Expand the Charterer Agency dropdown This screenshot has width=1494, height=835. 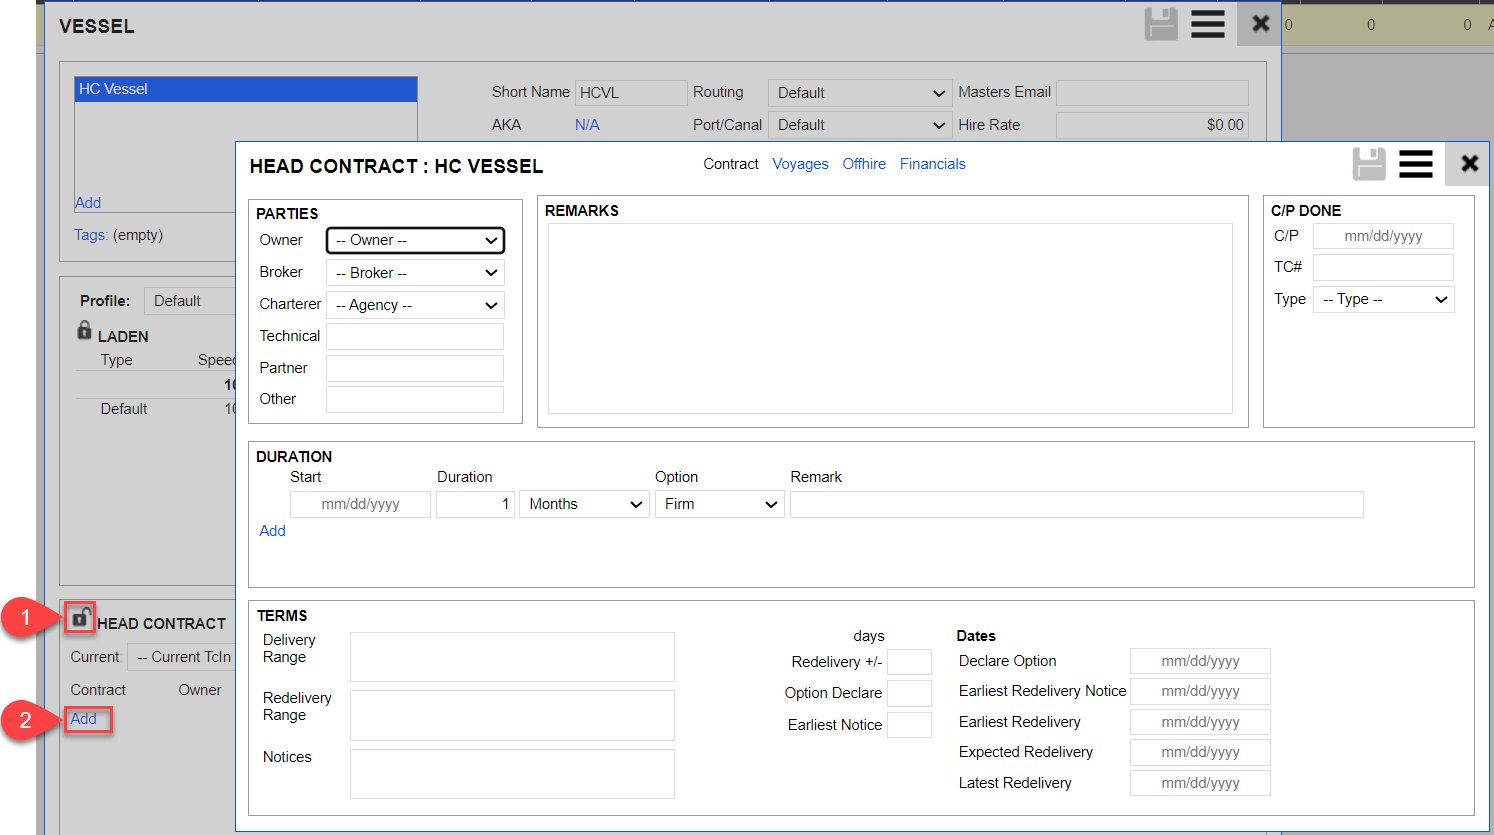(x=415, y=305)
